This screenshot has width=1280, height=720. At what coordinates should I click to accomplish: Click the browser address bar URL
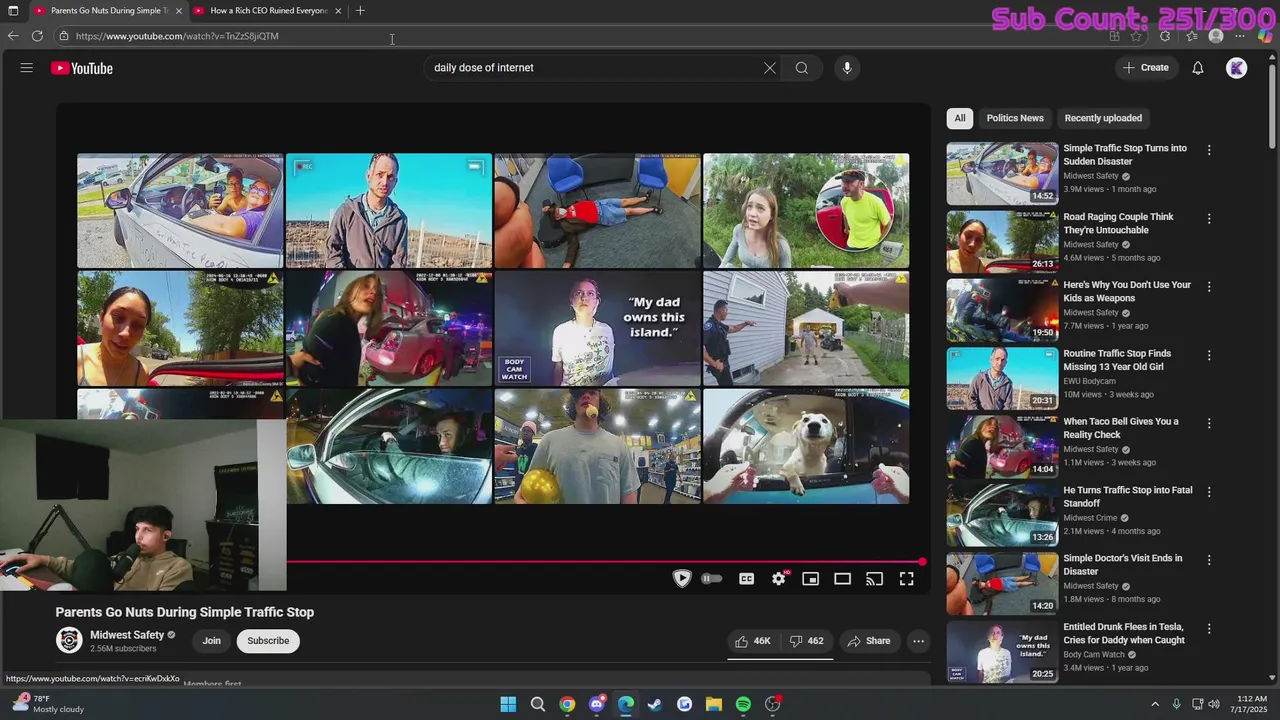(177, 36)
